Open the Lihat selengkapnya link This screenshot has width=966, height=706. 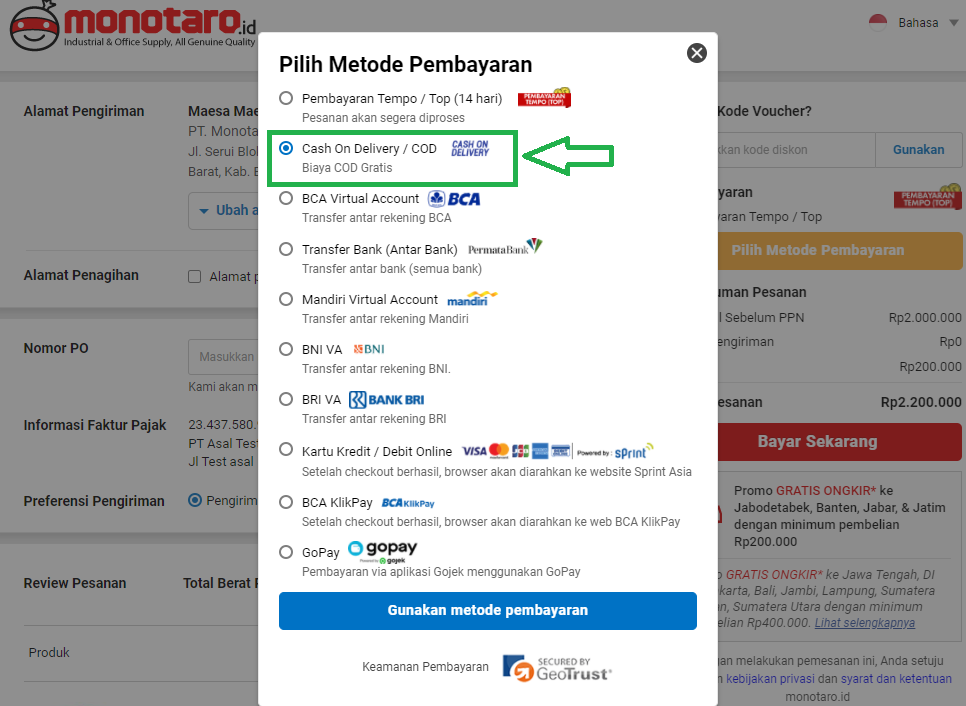pyautogui.click(x=864, y=623)
